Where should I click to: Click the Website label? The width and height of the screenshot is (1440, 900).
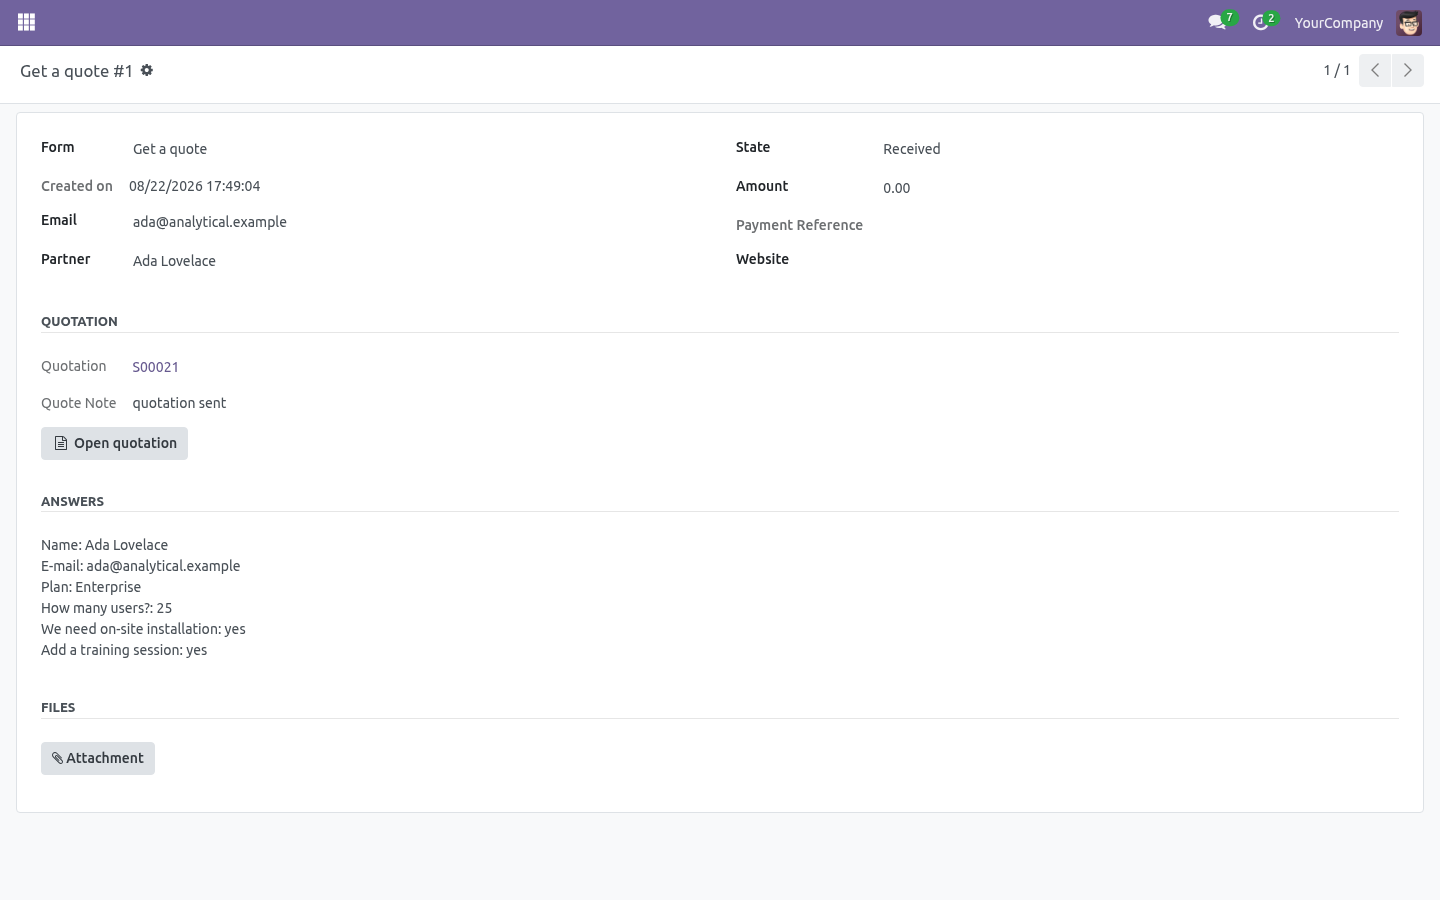click(x=762, y=259)
